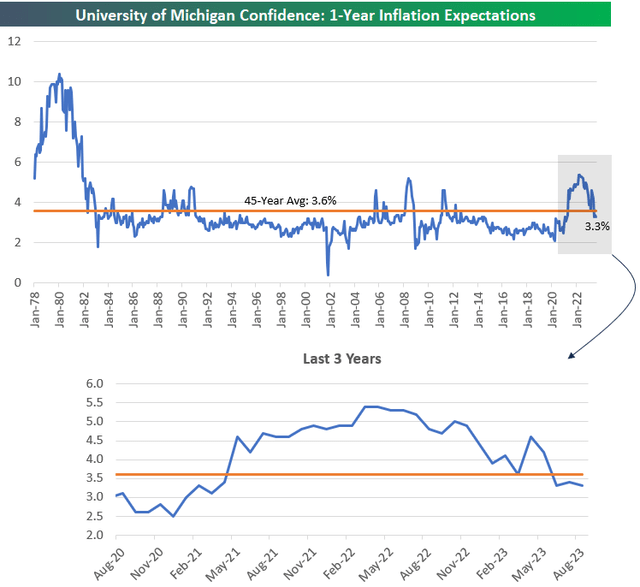This screenshot has height=587, width=640.
Task: Click the Feb-21 axis label
Action: click(x=186, y=564)
